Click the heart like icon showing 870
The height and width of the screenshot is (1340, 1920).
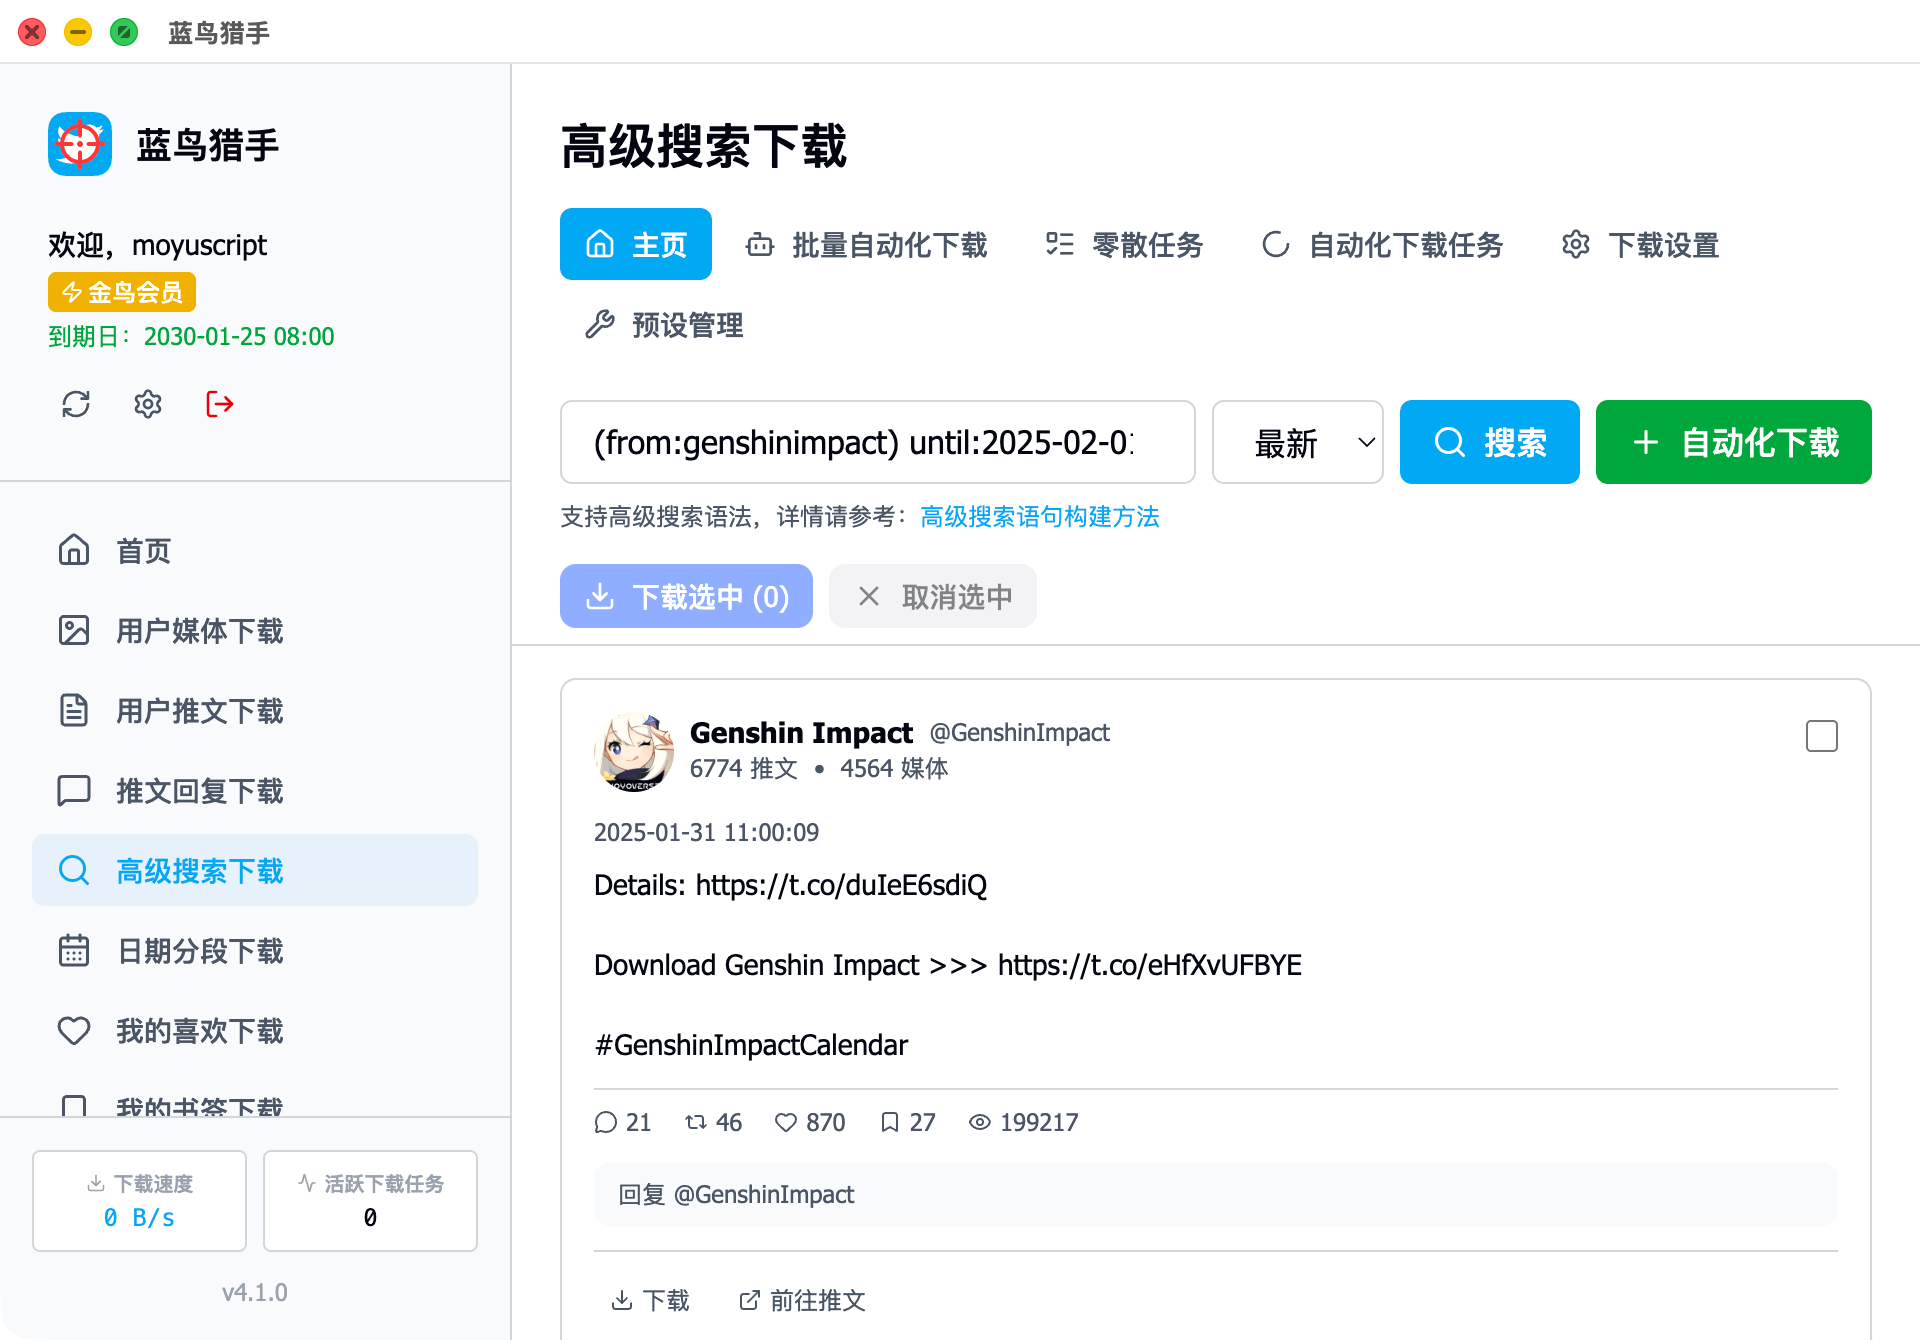coord(786,1122)
